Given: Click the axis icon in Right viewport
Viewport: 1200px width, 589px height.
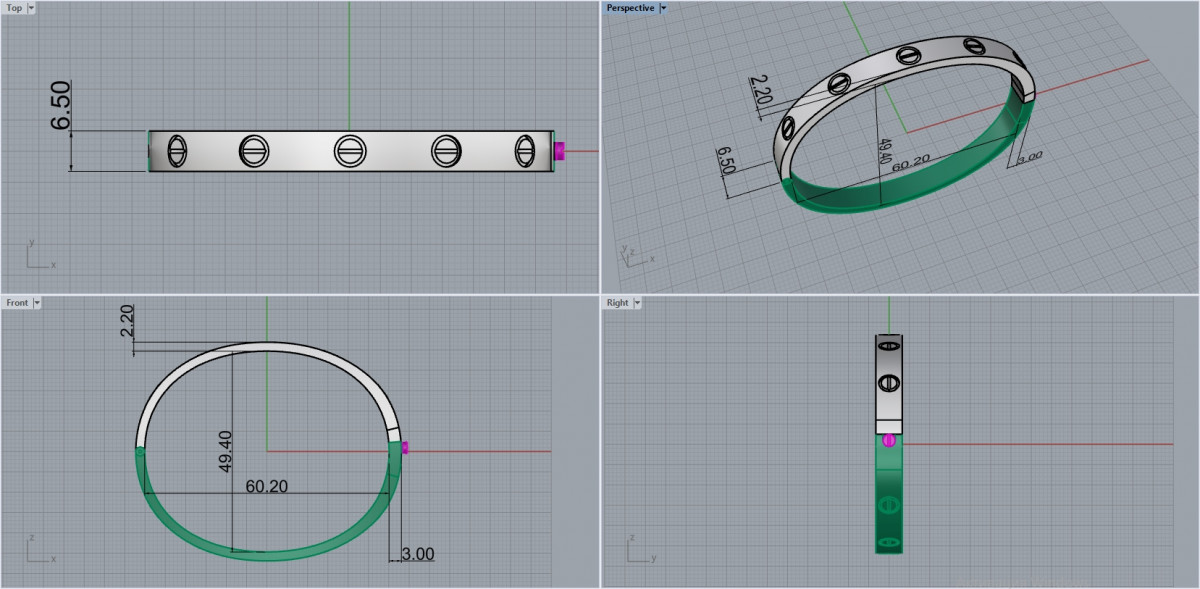Looking at the screenshot, I should pyautogui.click(x=634, y=549).
